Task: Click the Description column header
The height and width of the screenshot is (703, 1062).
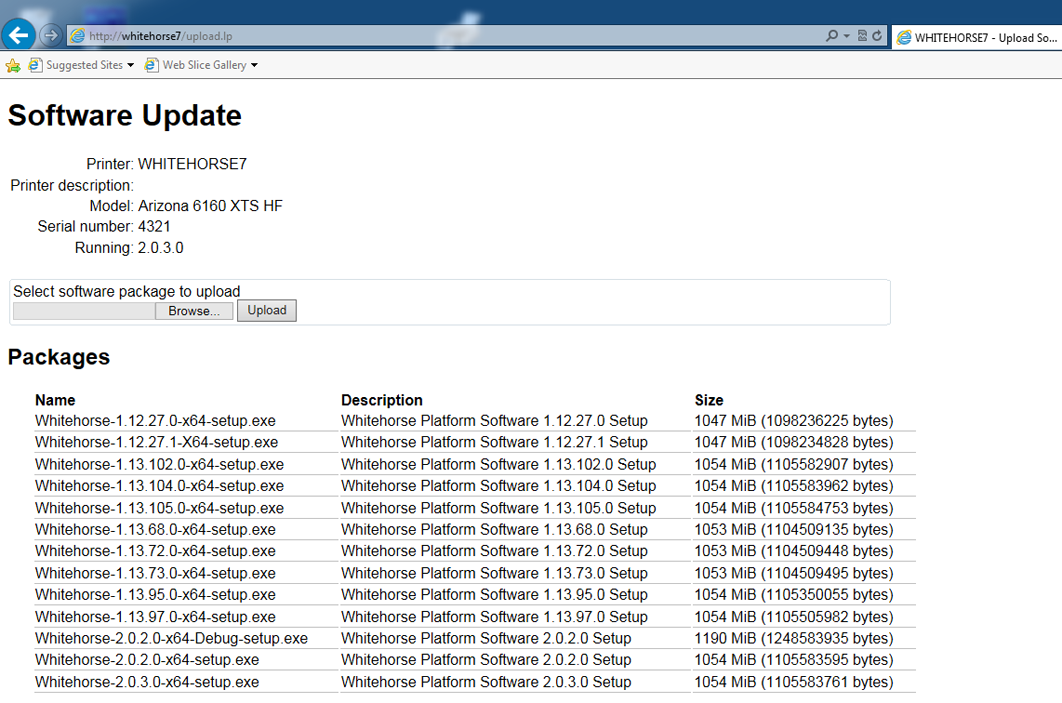Action: tap(382, 400)
